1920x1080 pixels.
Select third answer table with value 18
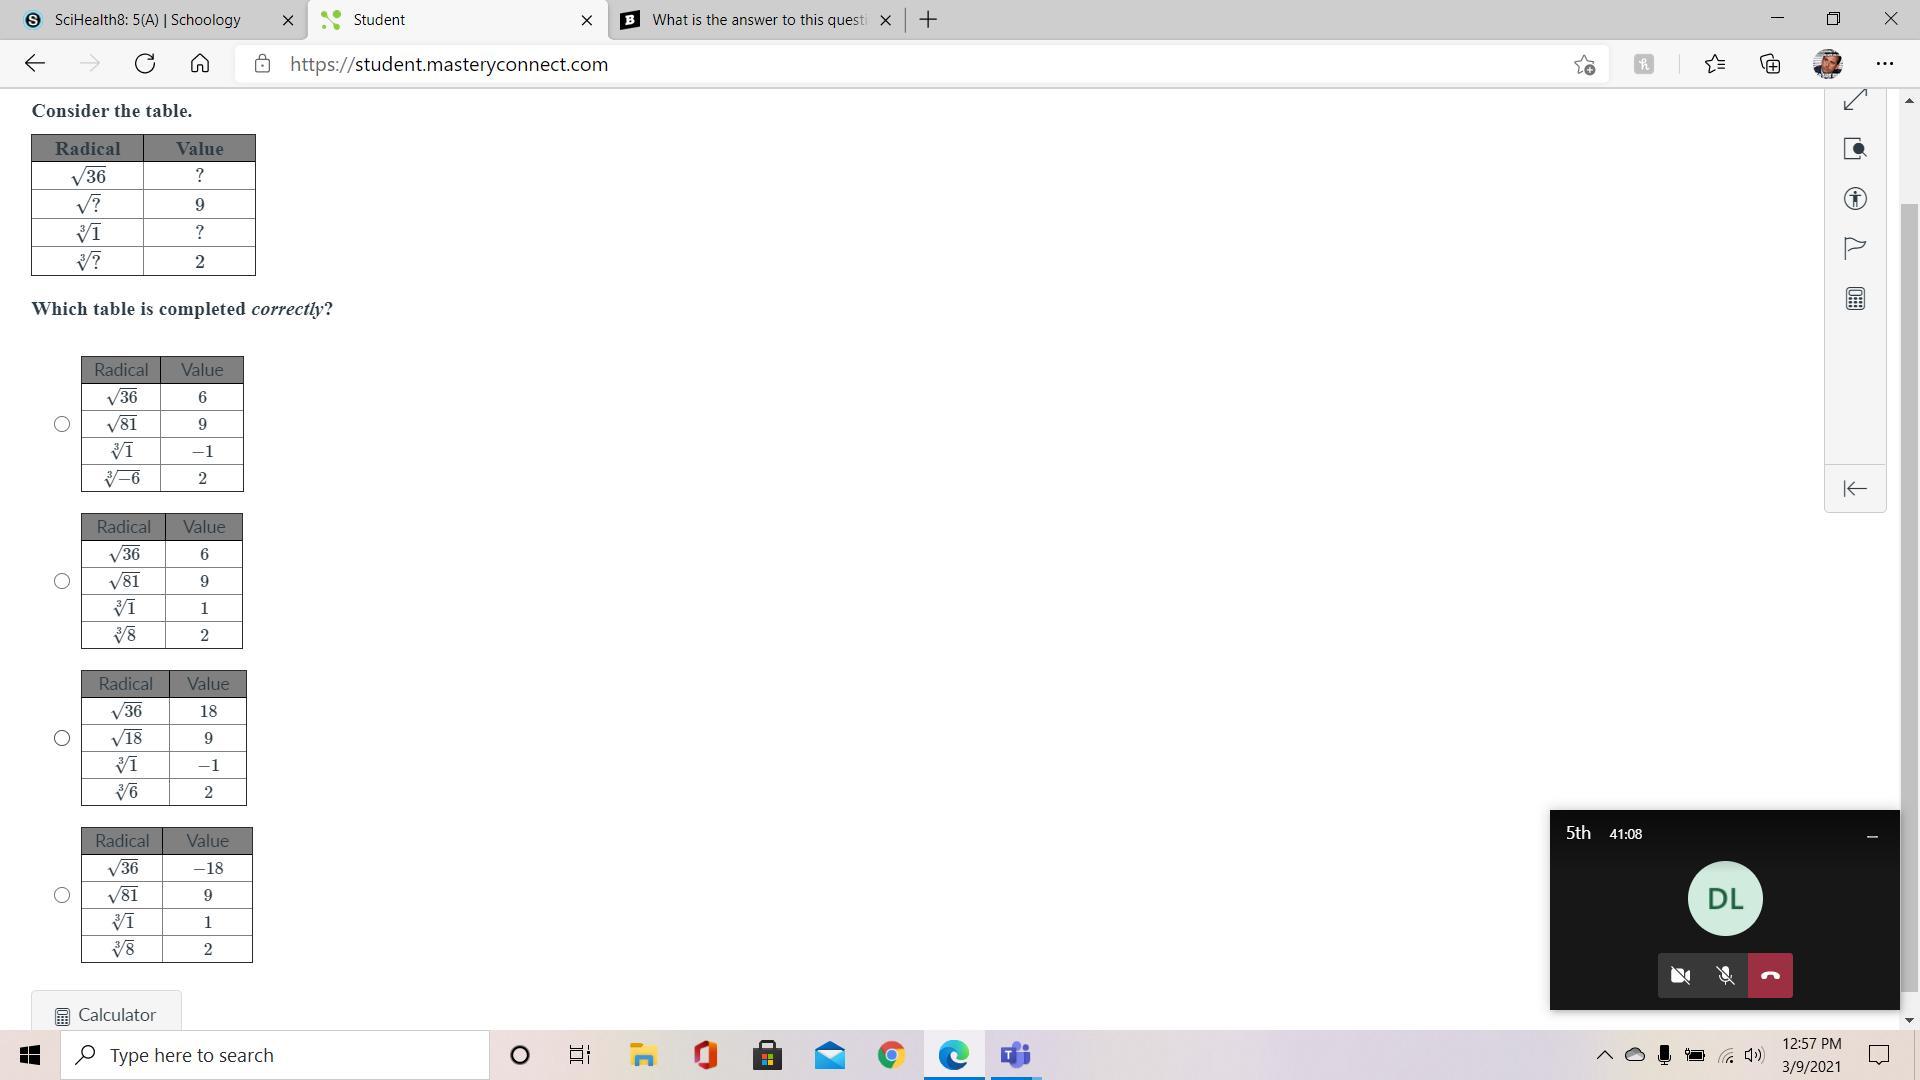pyautogui.click(x=62, y=738)
